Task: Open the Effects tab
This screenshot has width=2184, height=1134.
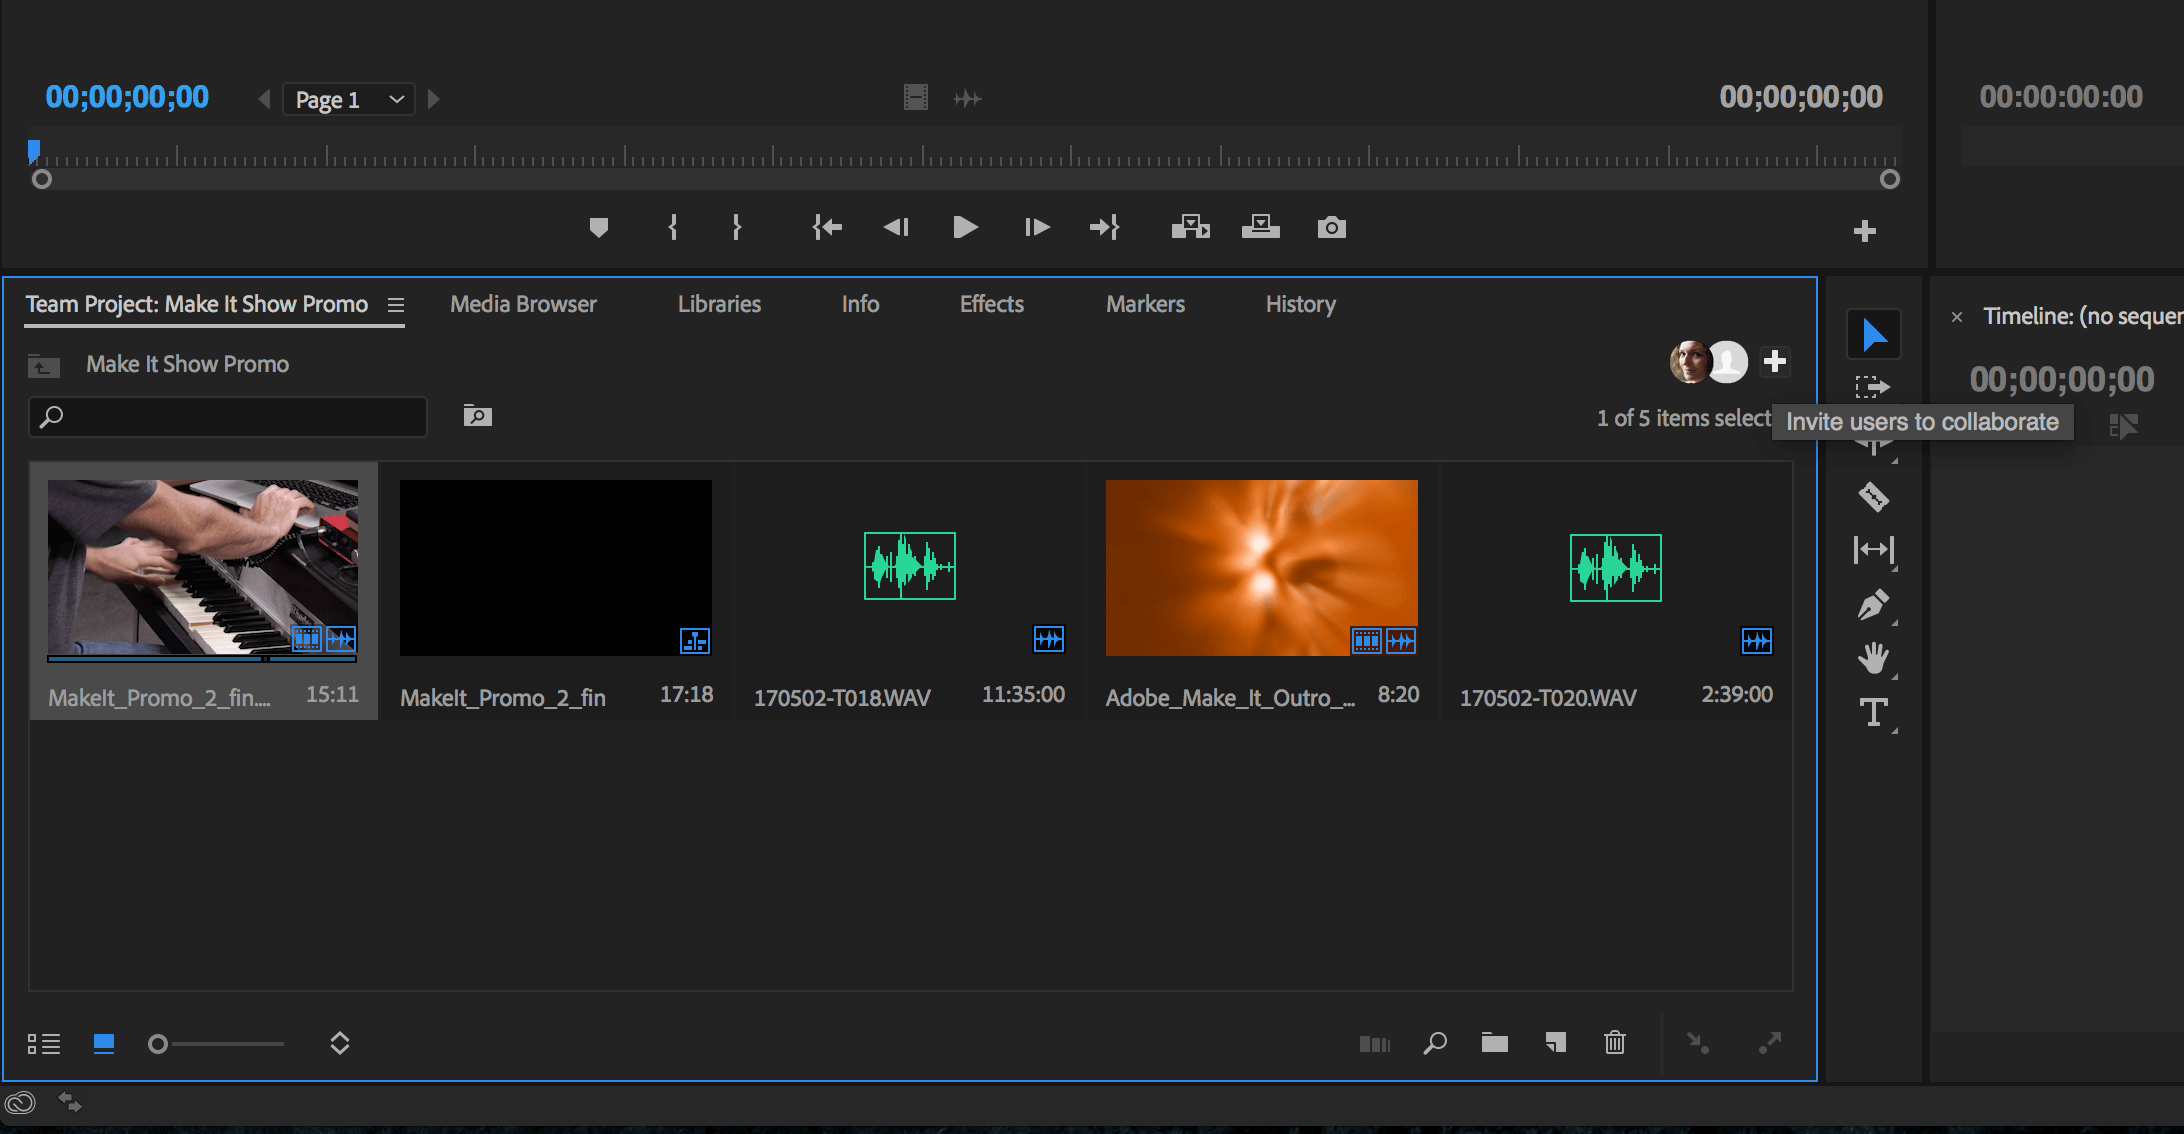Action: (991, 304)
